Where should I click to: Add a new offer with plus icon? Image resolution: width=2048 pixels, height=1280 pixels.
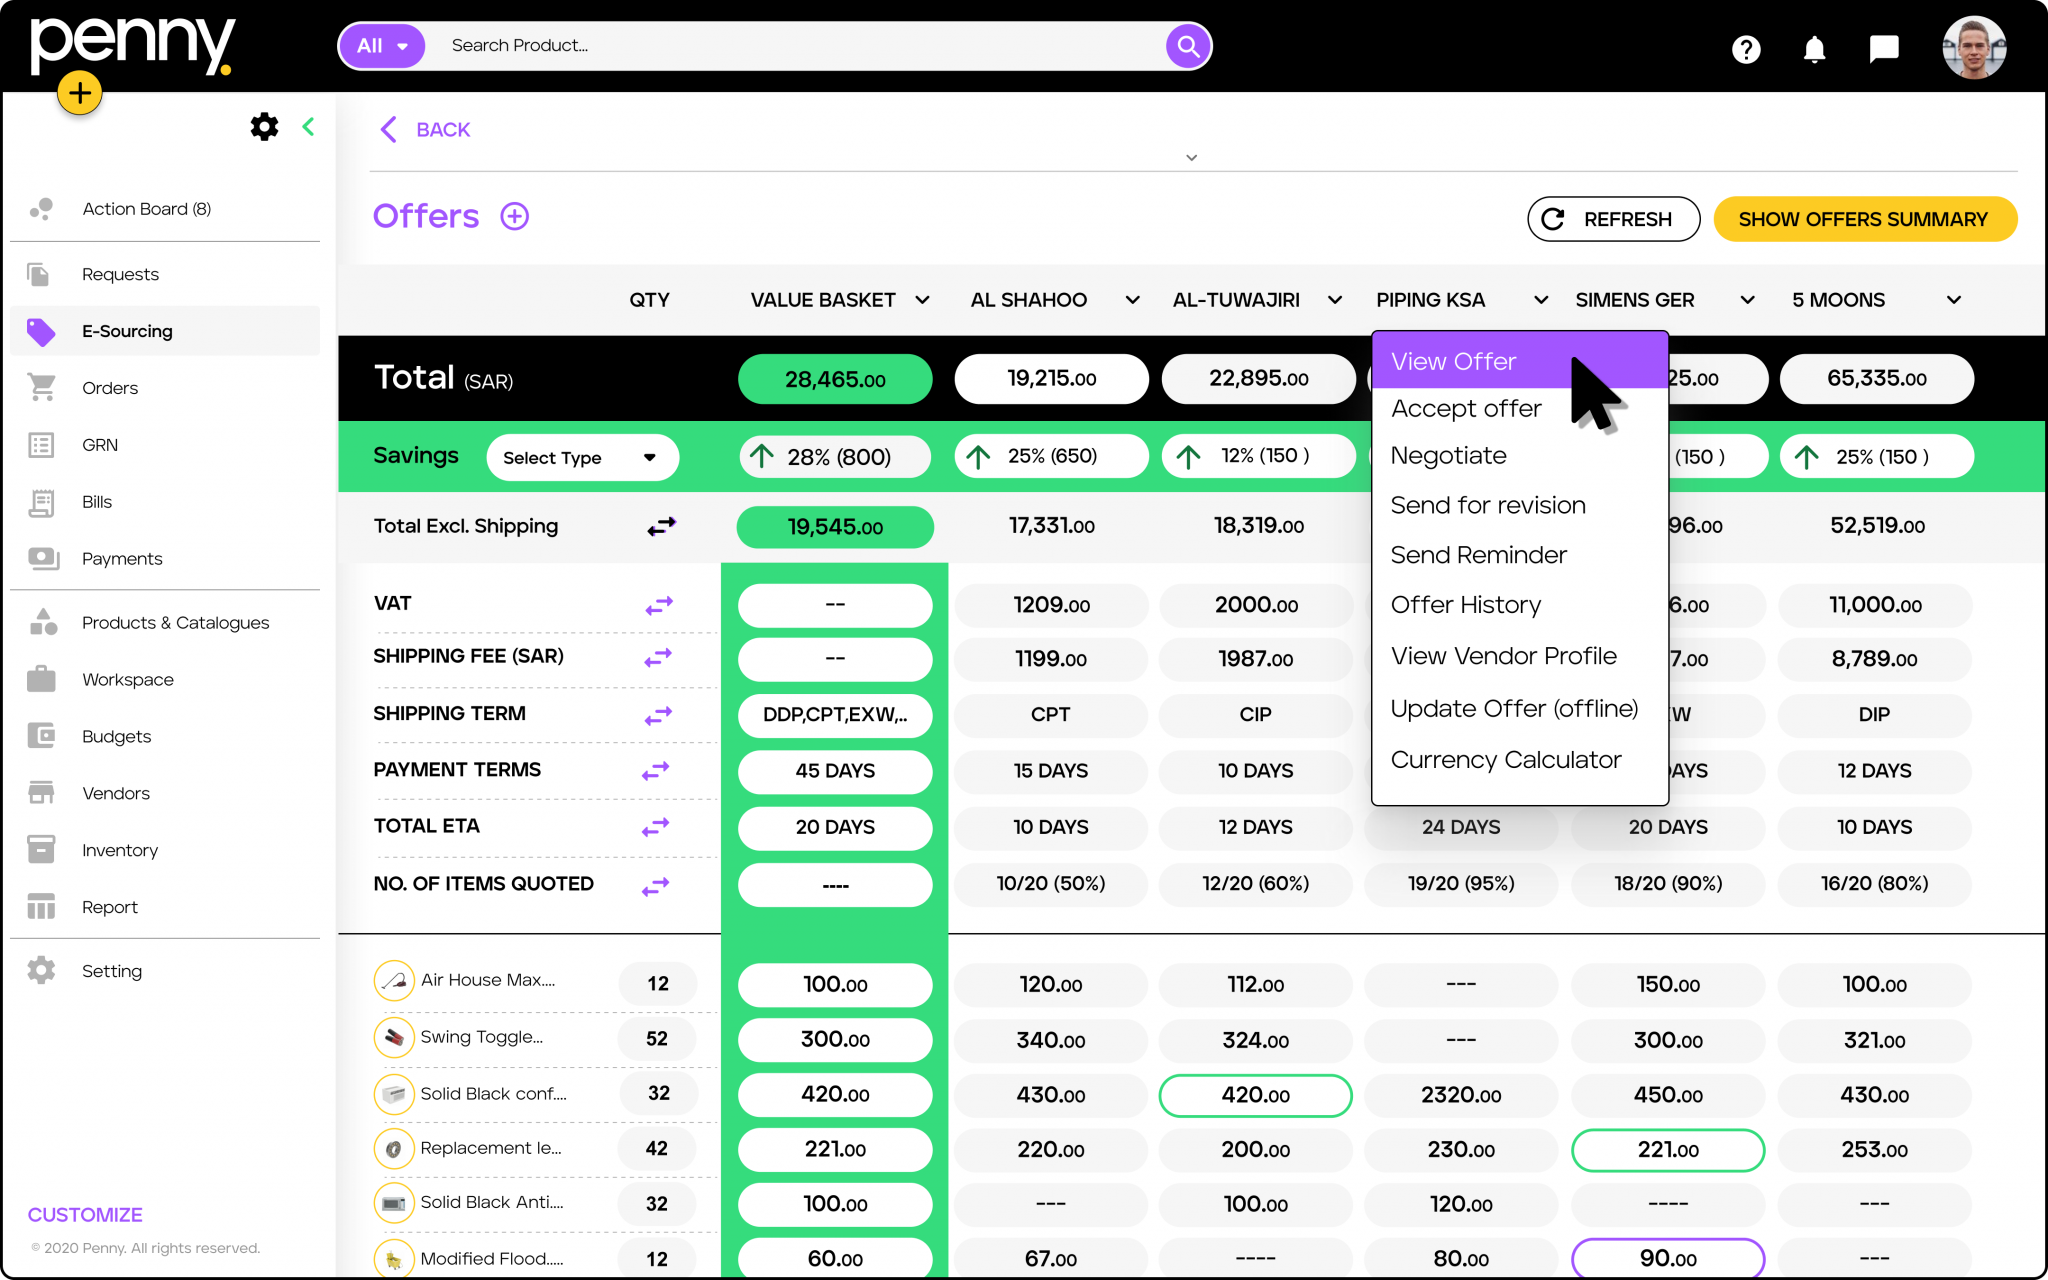(515, 216)
